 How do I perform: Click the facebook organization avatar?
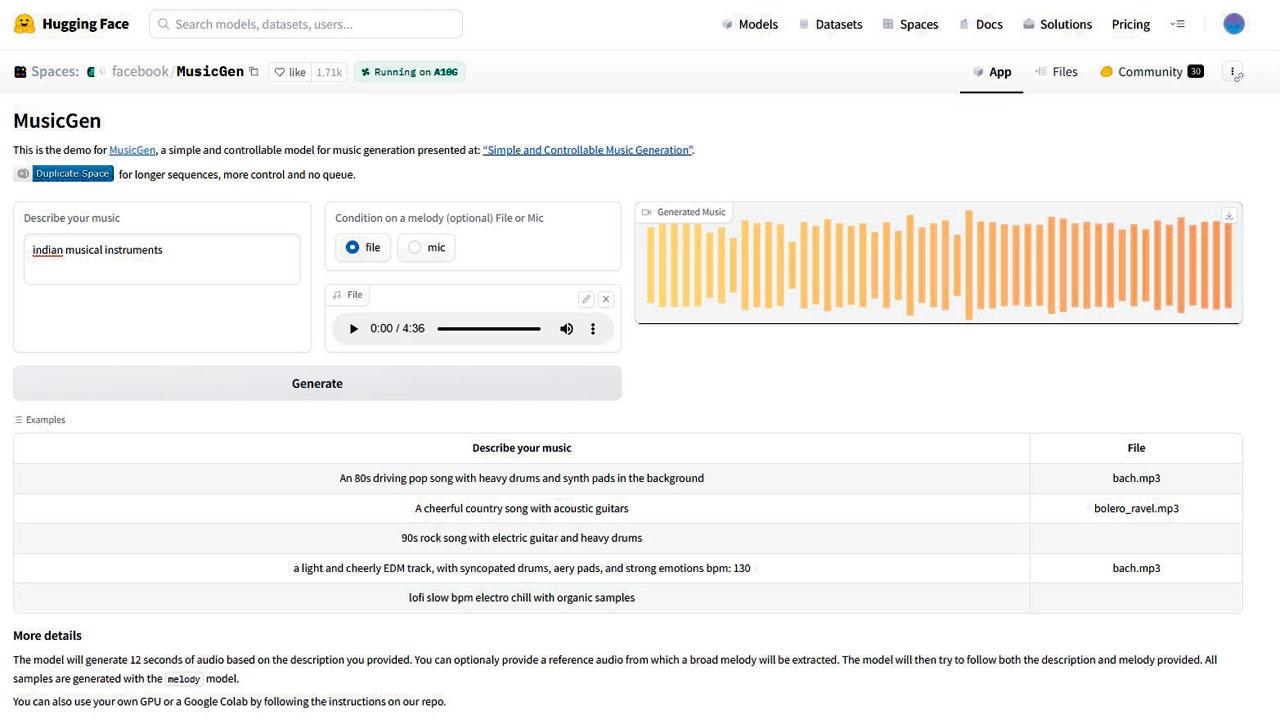pyautogui.click(x=92, y=72)
